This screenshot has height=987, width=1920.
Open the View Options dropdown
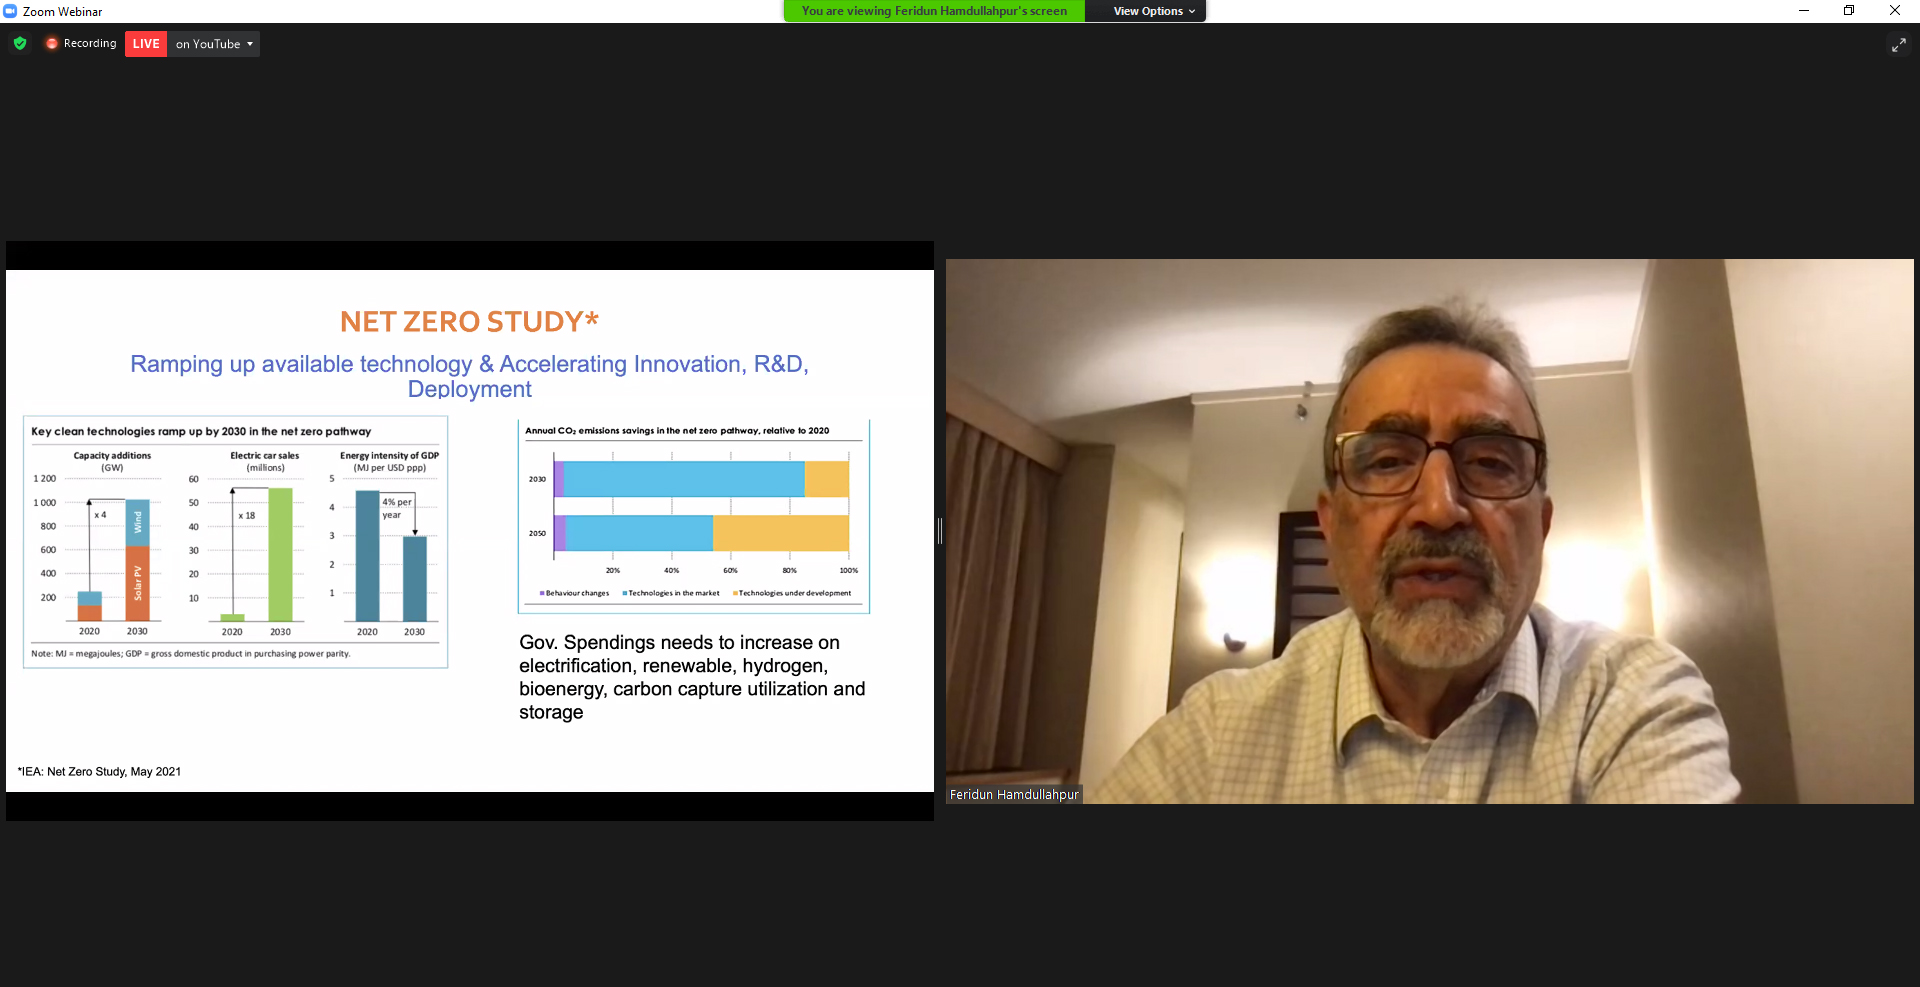(1153, 11)
